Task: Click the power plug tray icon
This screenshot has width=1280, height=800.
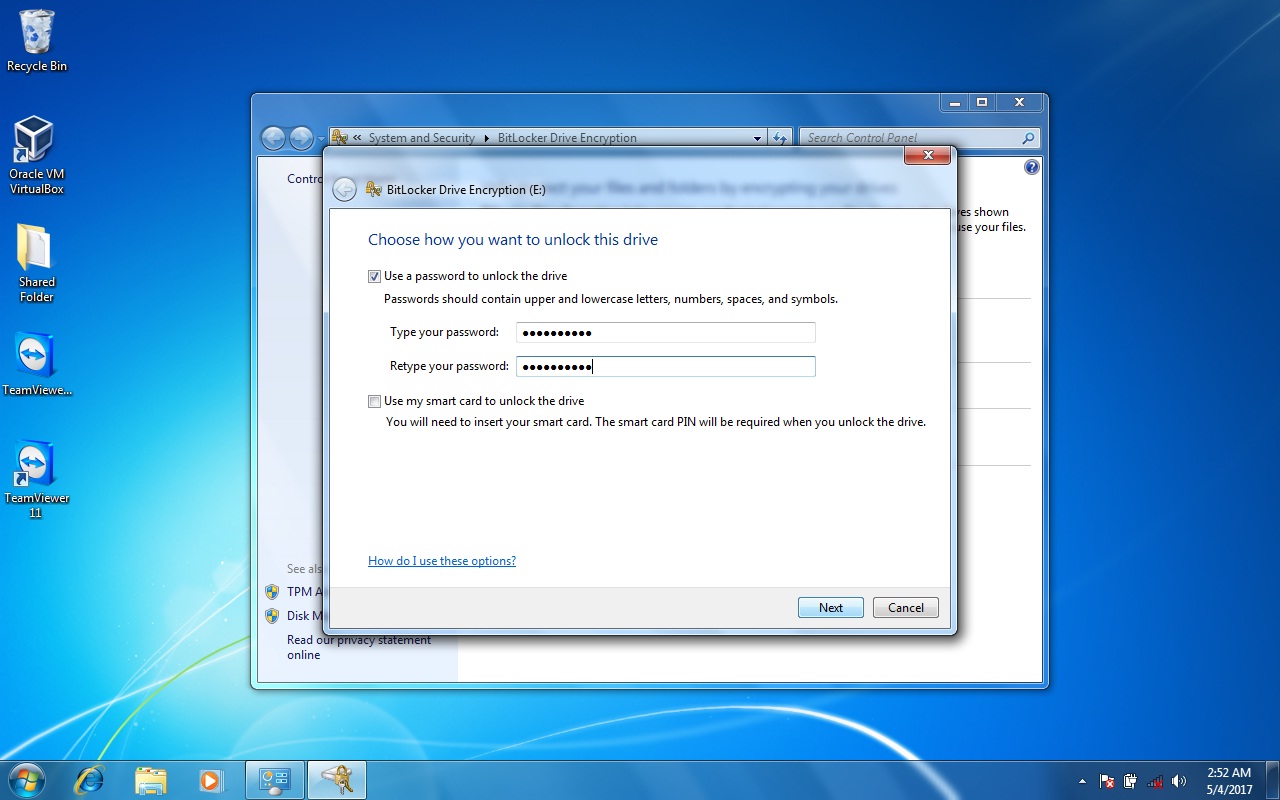Action: click(x=1131, y=781)
